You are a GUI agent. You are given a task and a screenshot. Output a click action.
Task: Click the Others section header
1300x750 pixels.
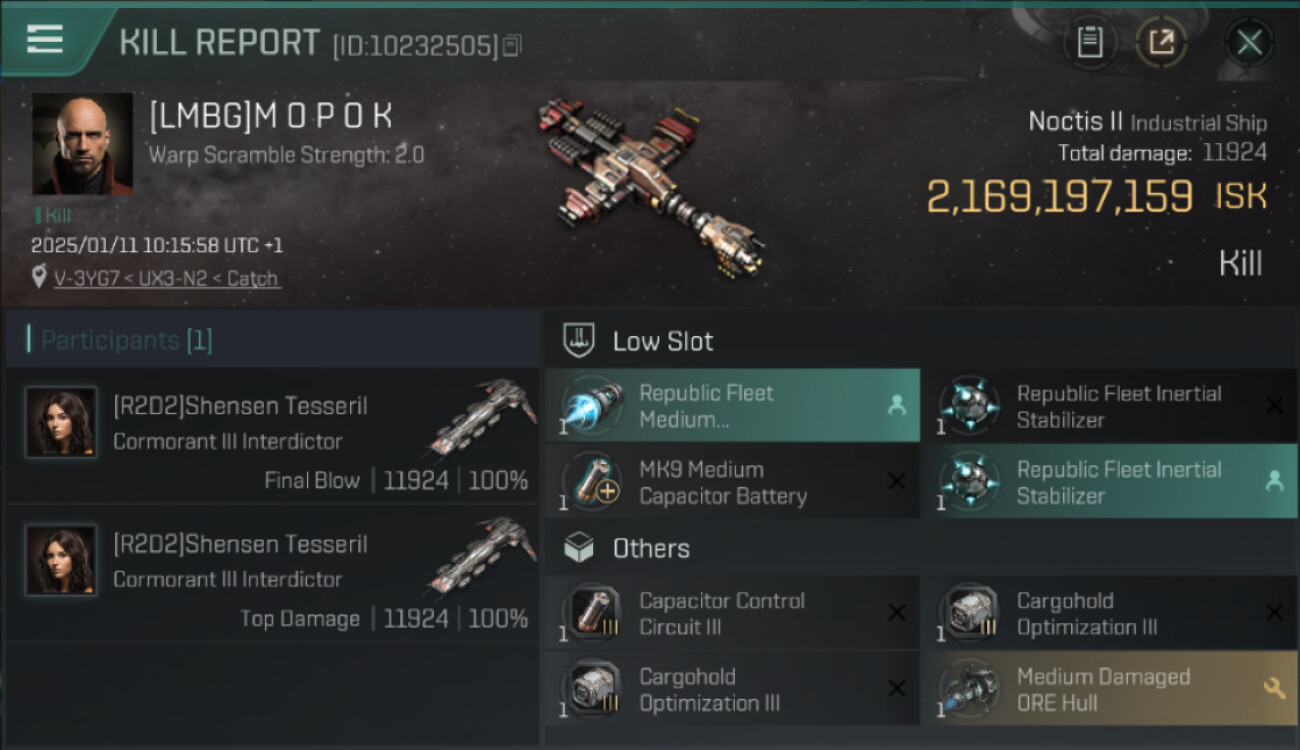(x=651, y=548)
